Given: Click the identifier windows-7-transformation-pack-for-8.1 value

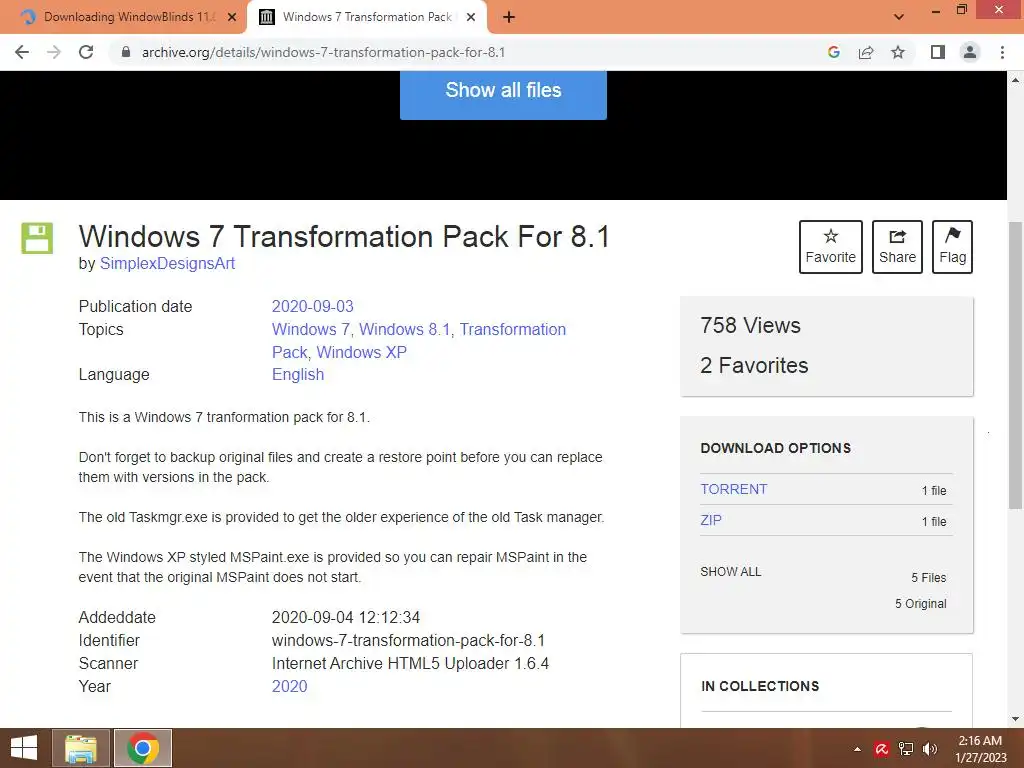Looking at the screenshot, I should 408,641.
